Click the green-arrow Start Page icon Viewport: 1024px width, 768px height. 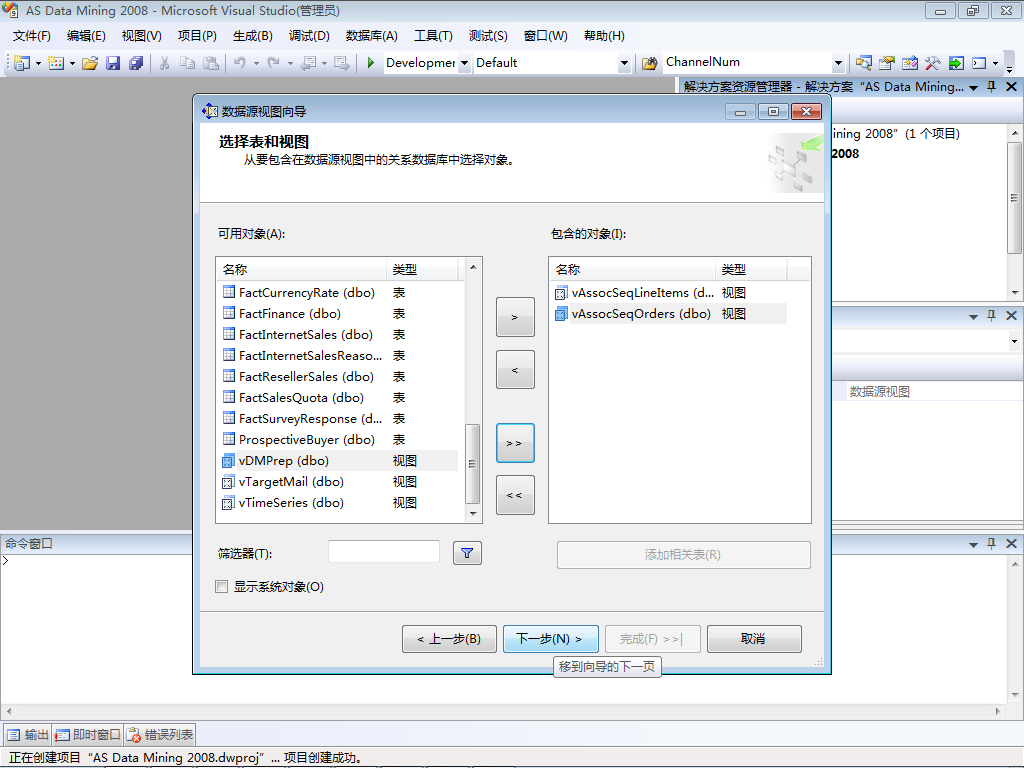coord(956,63)
